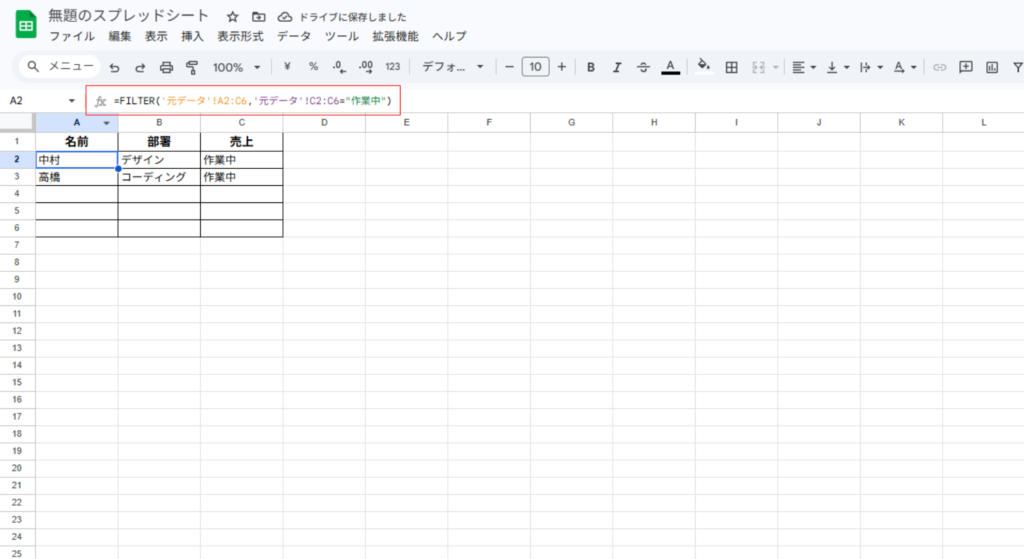Click the select-all corner box

(x=17, y=122)
